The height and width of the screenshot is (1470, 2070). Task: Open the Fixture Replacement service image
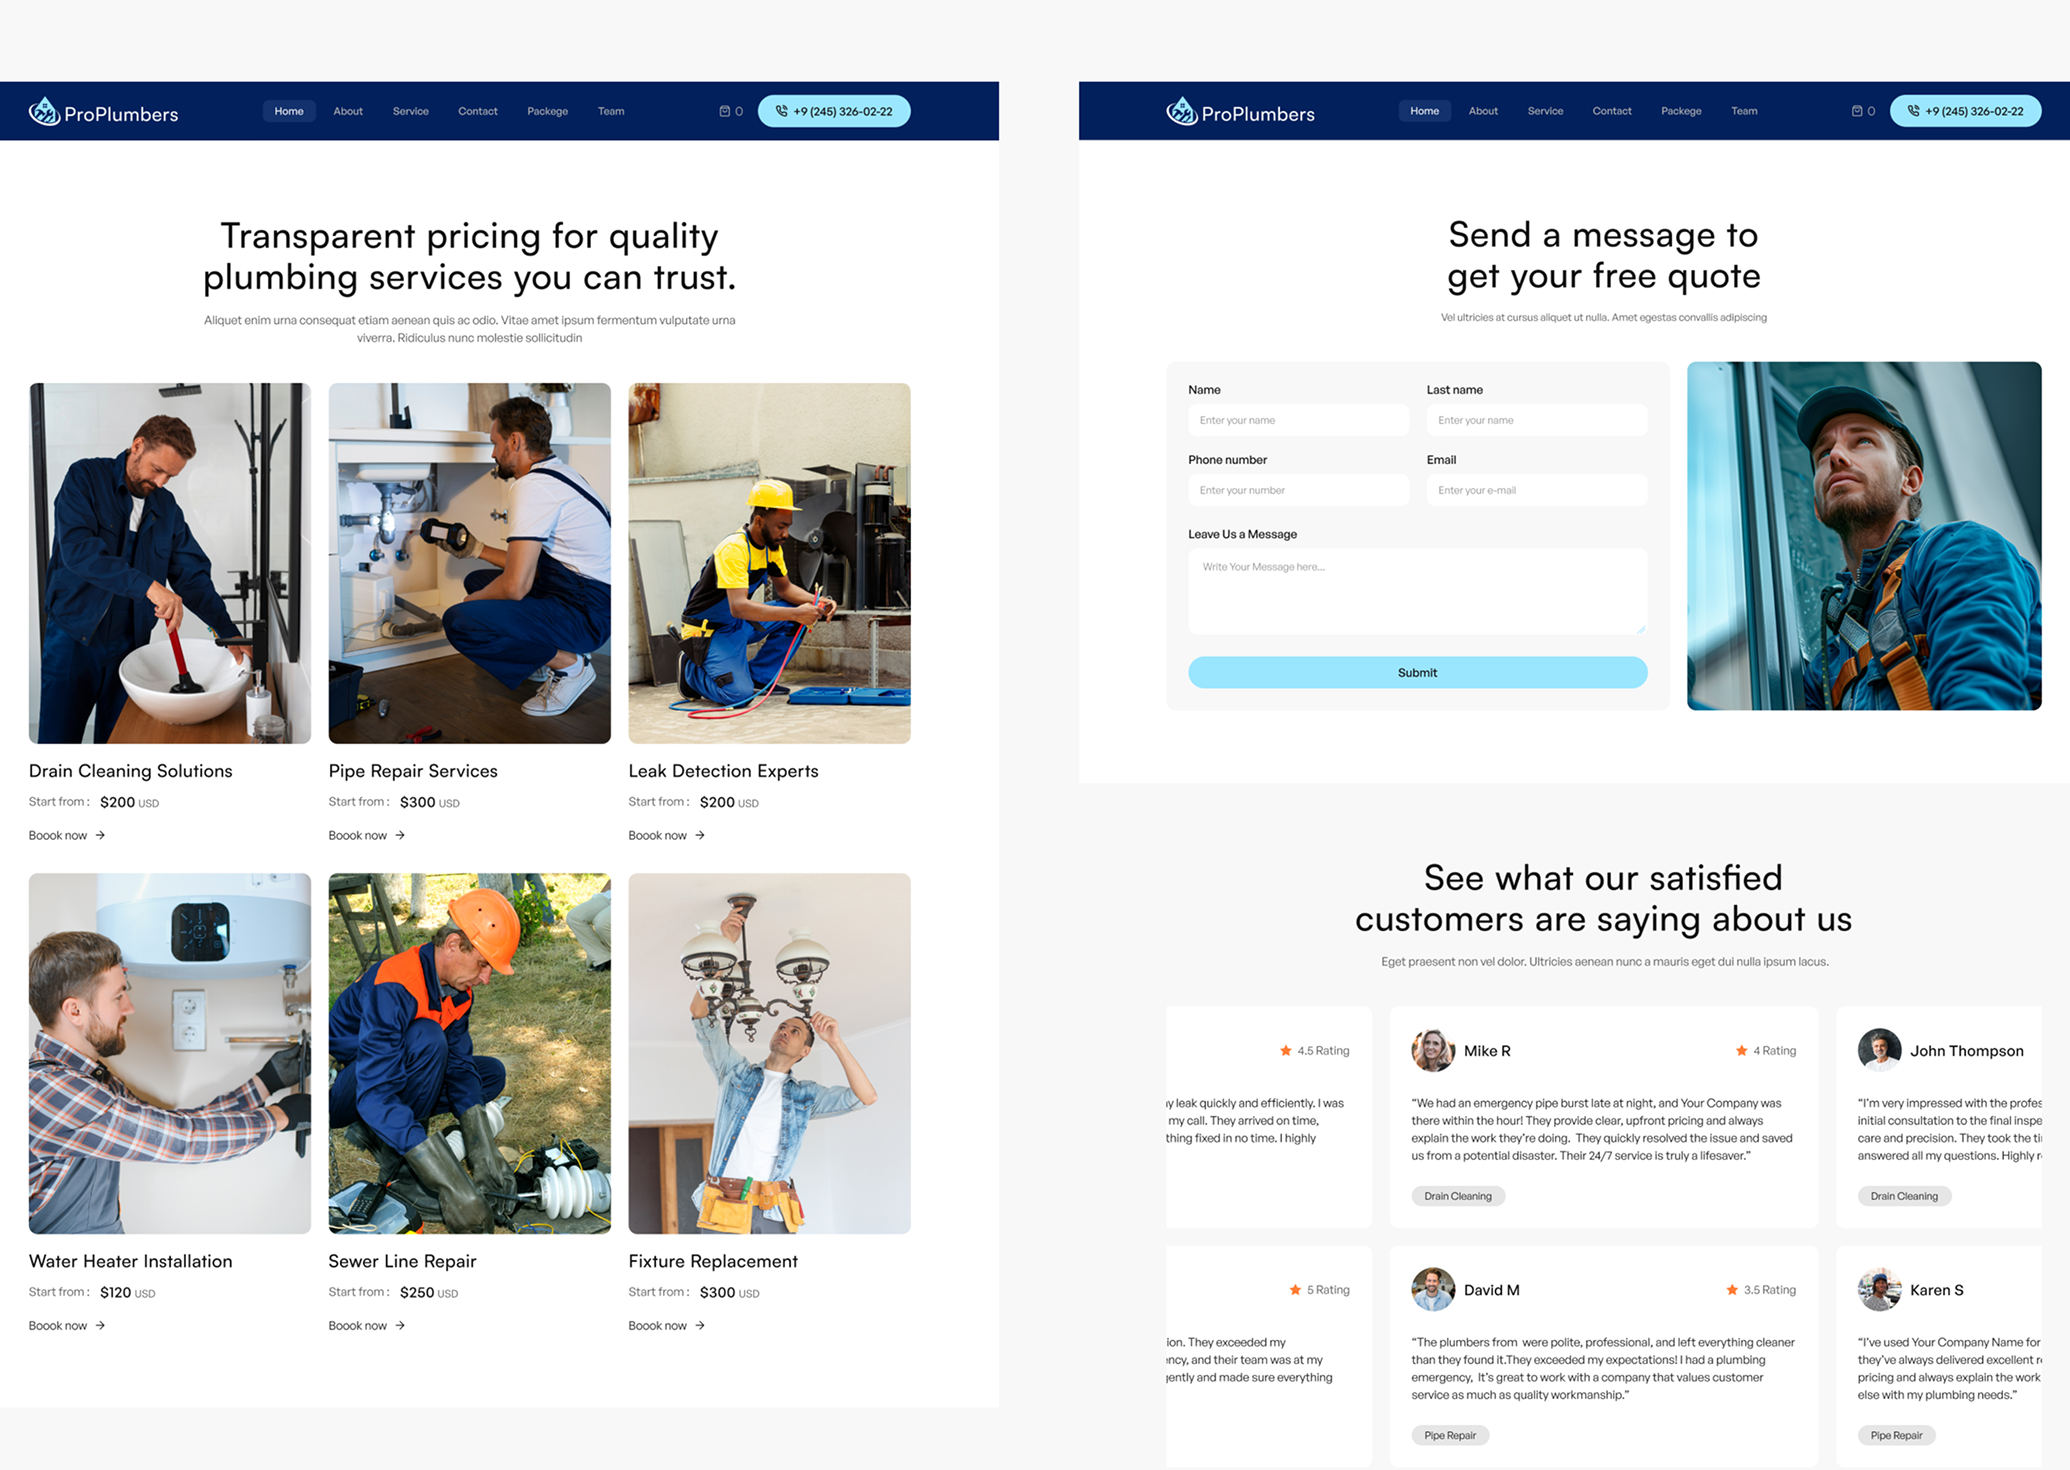[x=769, y=1053]
